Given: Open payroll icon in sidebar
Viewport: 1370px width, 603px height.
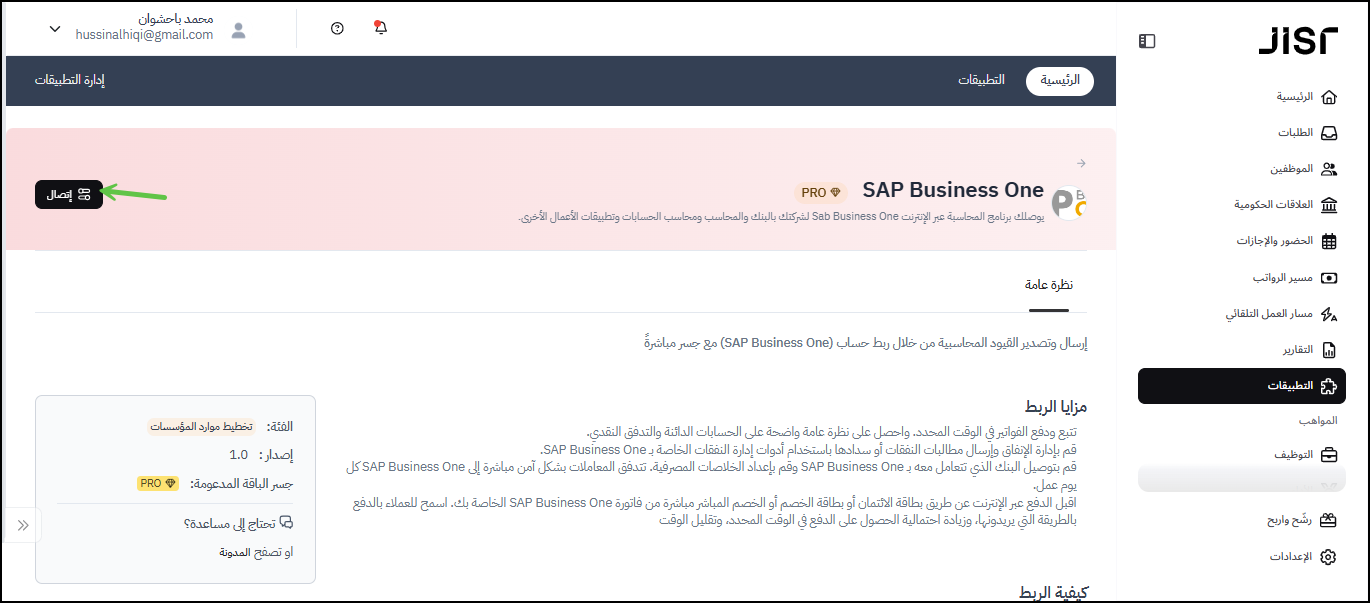Looking at the screenshot, I should click(x=1328, y=278).
